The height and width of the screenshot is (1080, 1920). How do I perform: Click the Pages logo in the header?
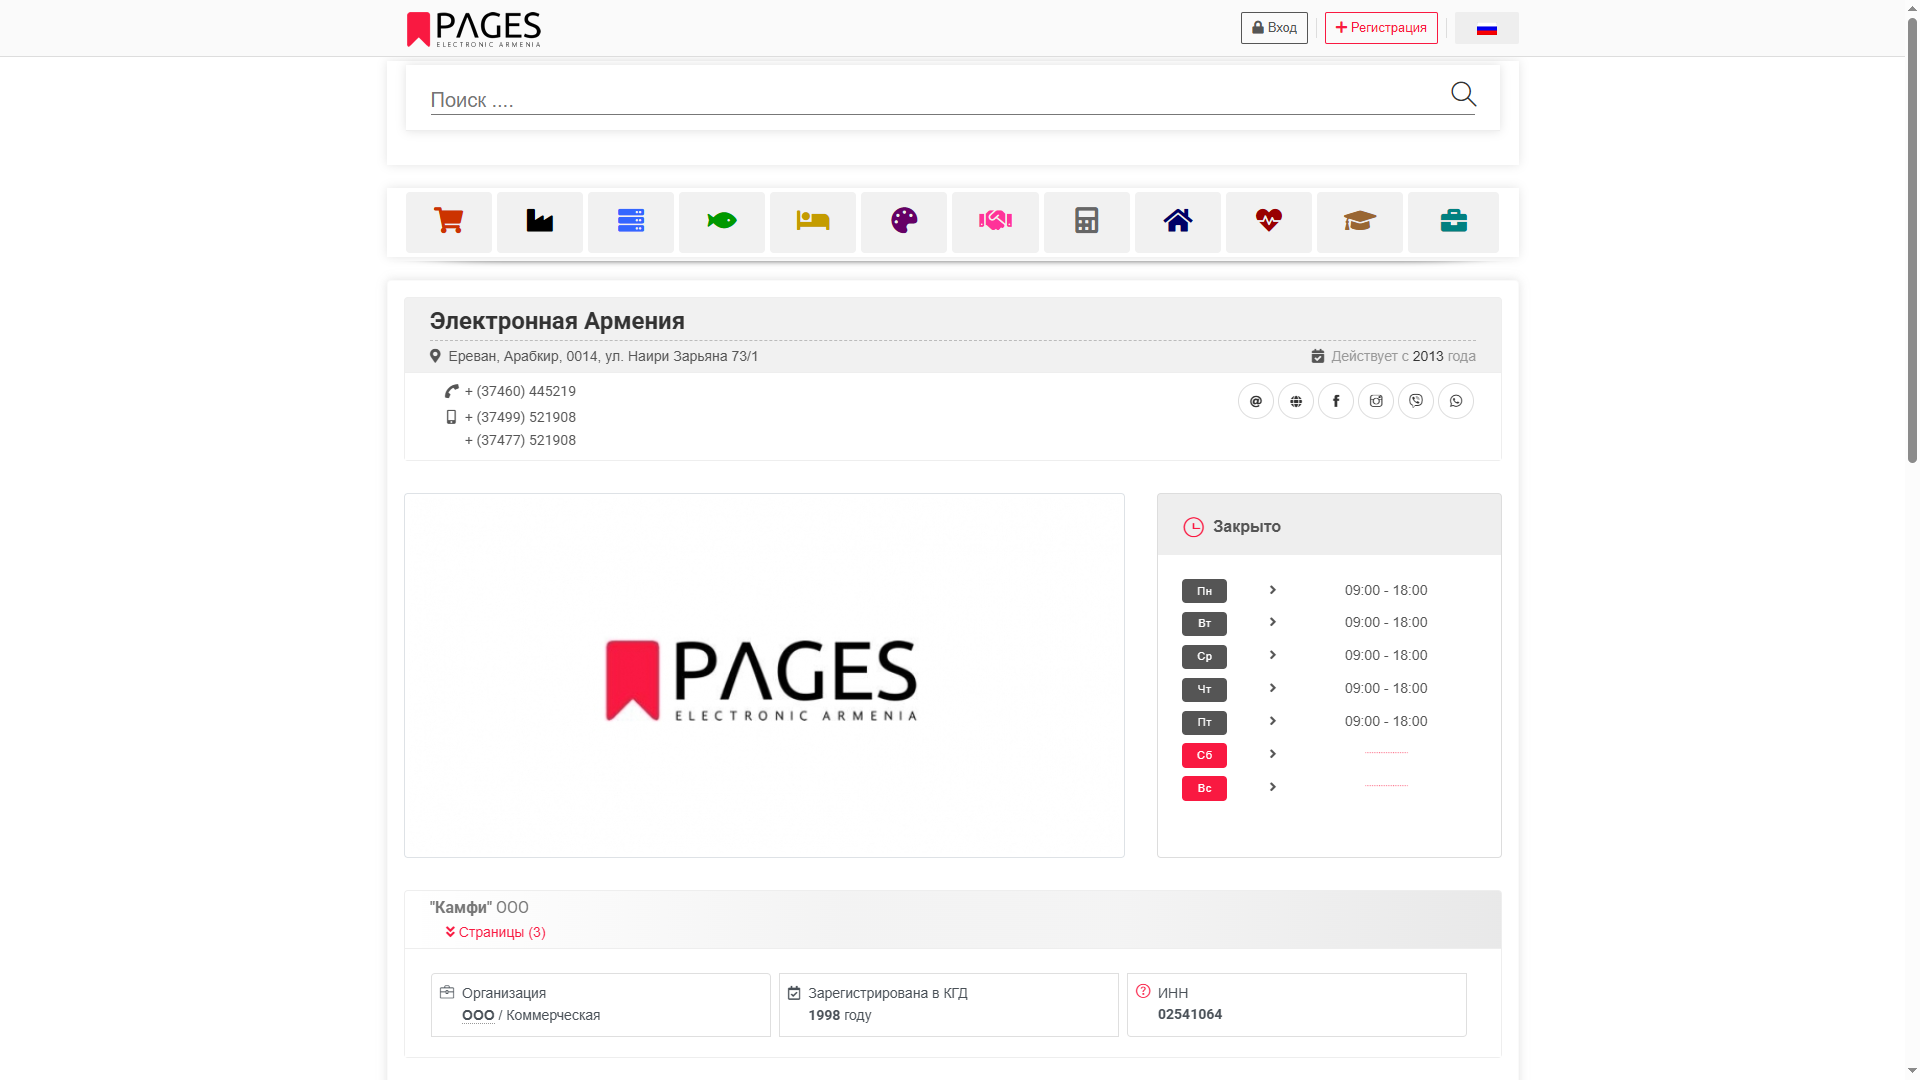(x=474, y=29)
